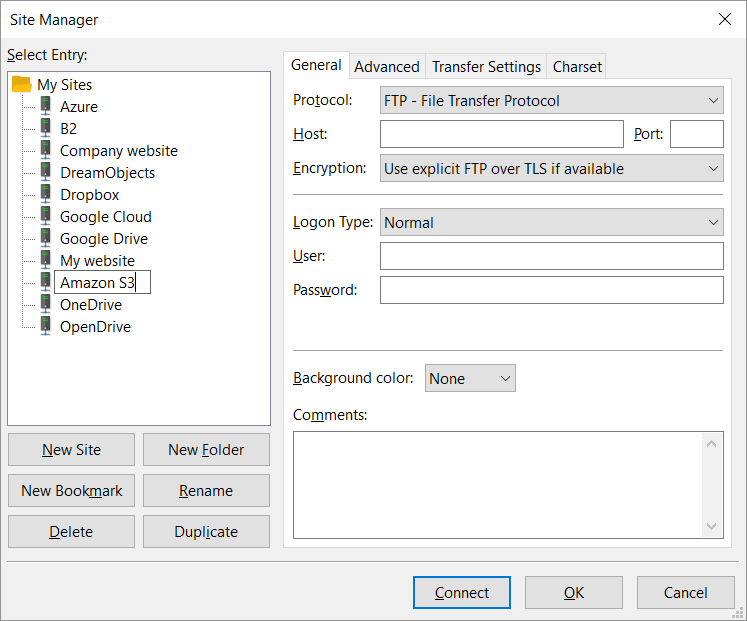This screenshot has width=747, height=621.
Task: Click the New Bookmark button
Action: [x=71, y=491]
